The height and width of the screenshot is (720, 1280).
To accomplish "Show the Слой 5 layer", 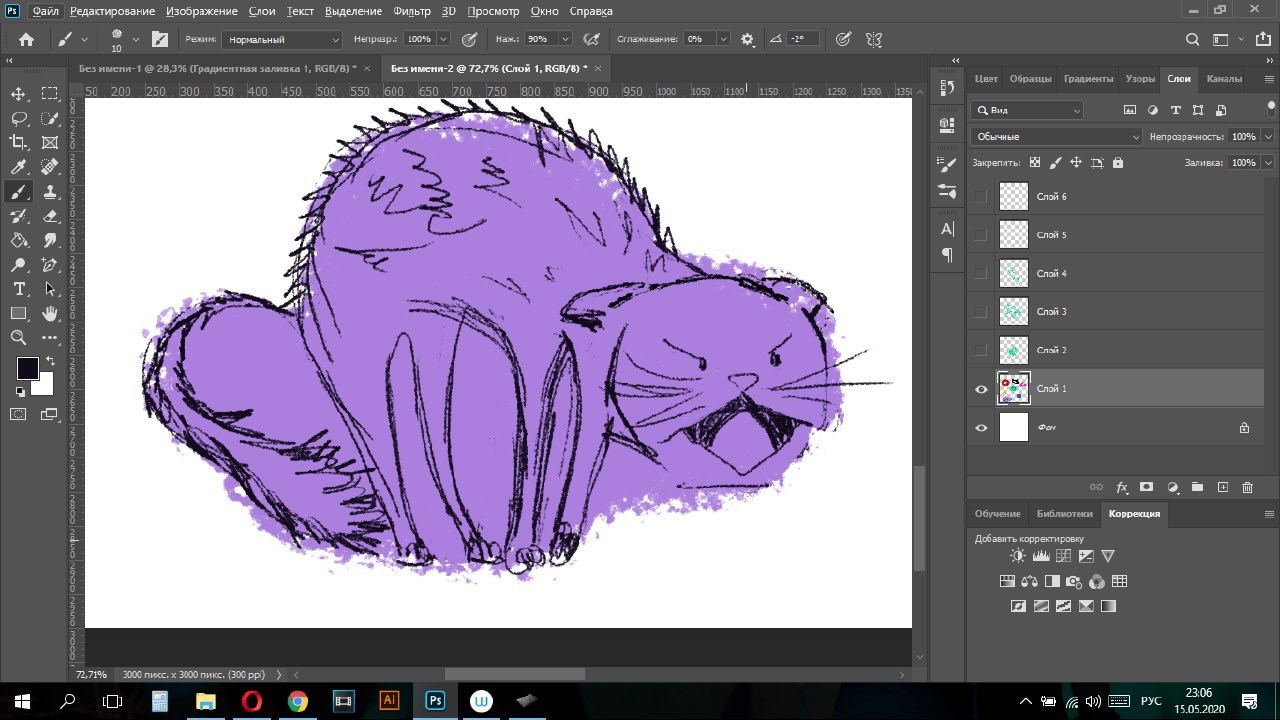I will (980, 235).
